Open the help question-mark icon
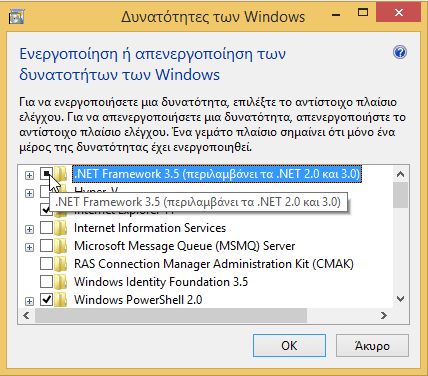428x376 pixels. [400, 52]
